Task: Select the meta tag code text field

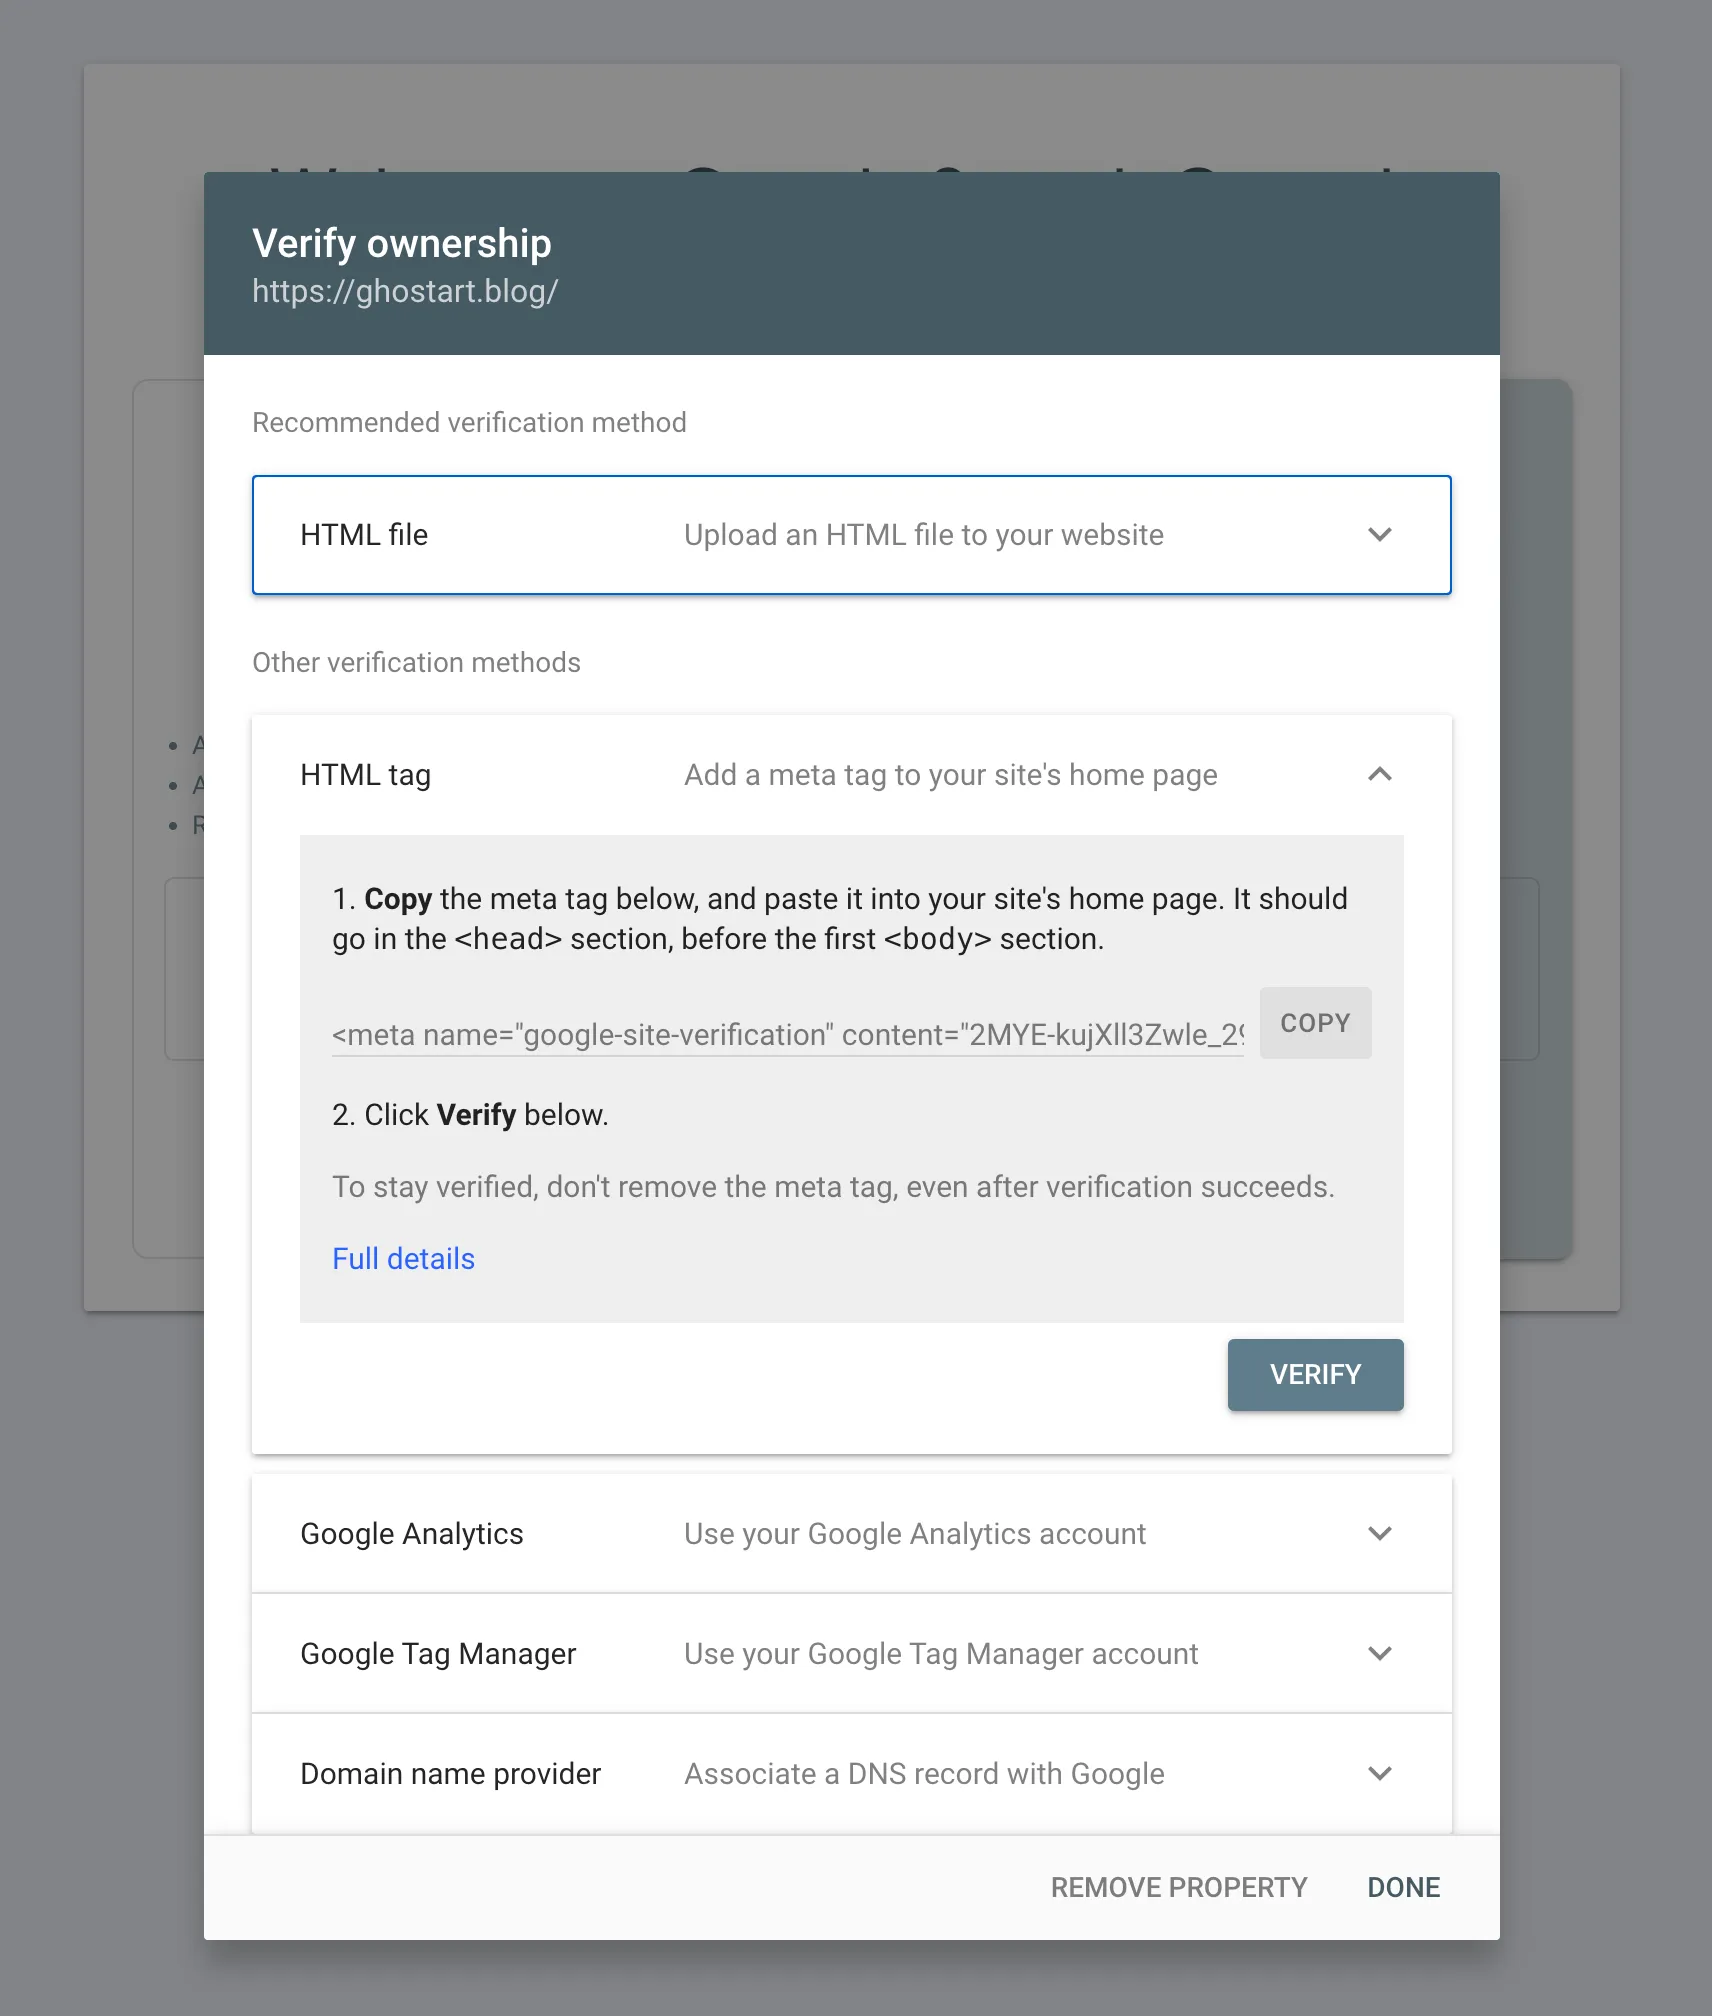Action: [787, 1035]
